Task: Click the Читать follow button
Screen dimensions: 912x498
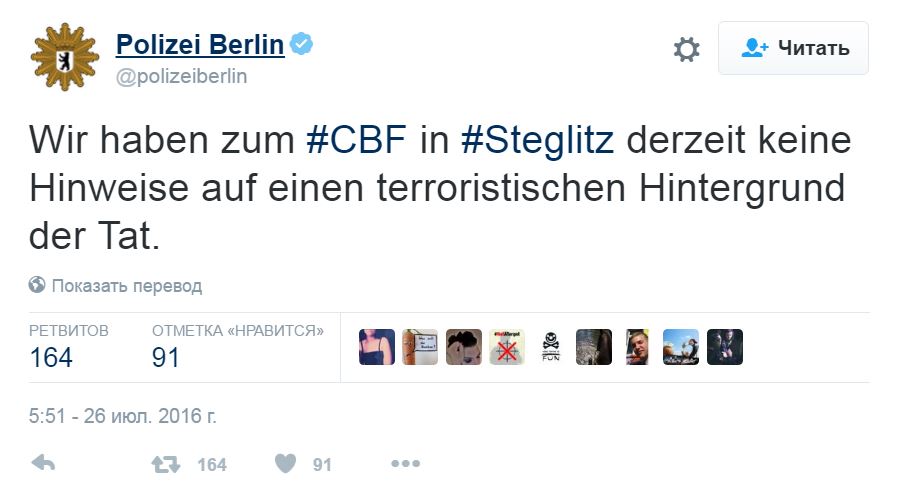Action: tap(793, 48)
